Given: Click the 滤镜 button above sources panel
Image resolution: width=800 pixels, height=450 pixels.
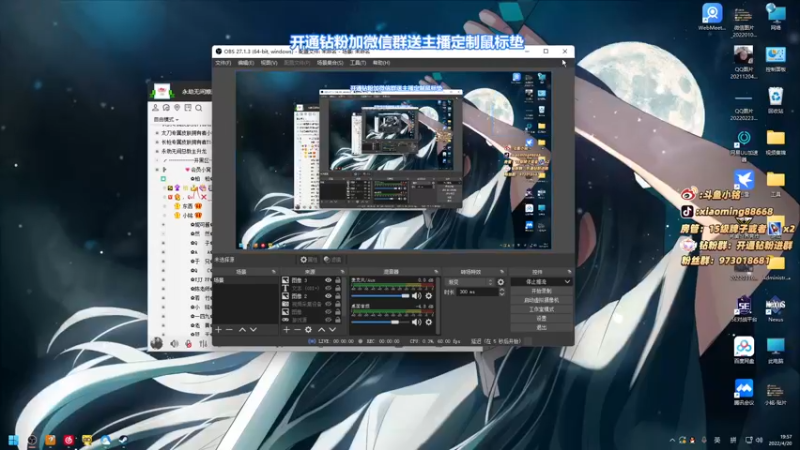Looking at the screenshot, I should click(x=333, y=260).
